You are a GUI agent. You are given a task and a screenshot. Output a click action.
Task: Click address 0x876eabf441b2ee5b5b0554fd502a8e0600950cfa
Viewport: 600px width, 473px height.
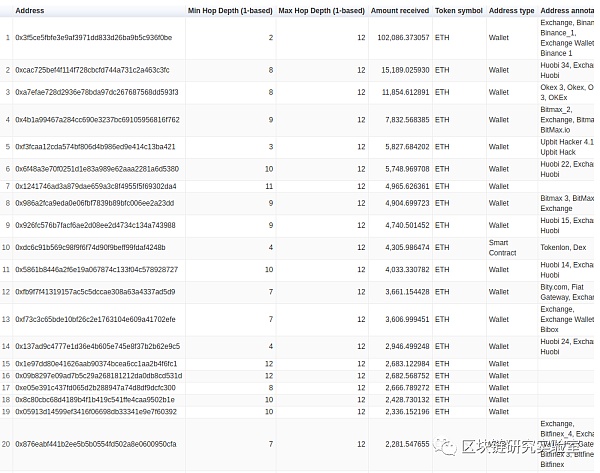point(96,444)
